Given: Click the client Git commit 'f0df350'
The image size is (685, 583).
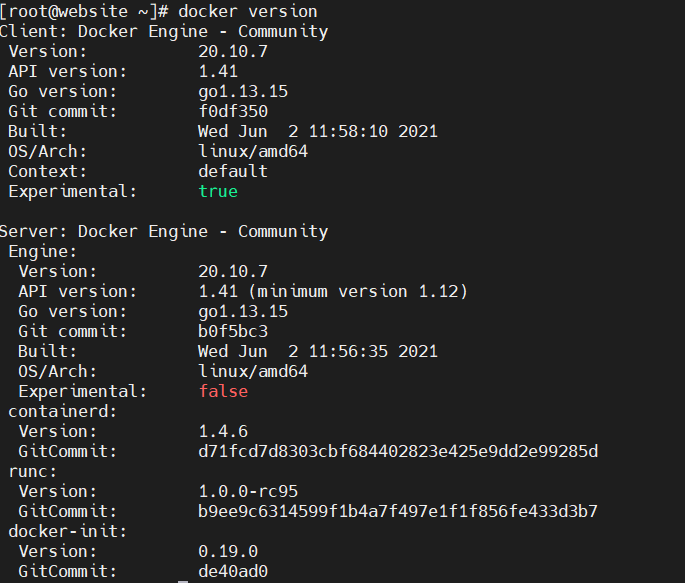Looking at the screenshot, I should pyautogui.click(x=233, y=111).
